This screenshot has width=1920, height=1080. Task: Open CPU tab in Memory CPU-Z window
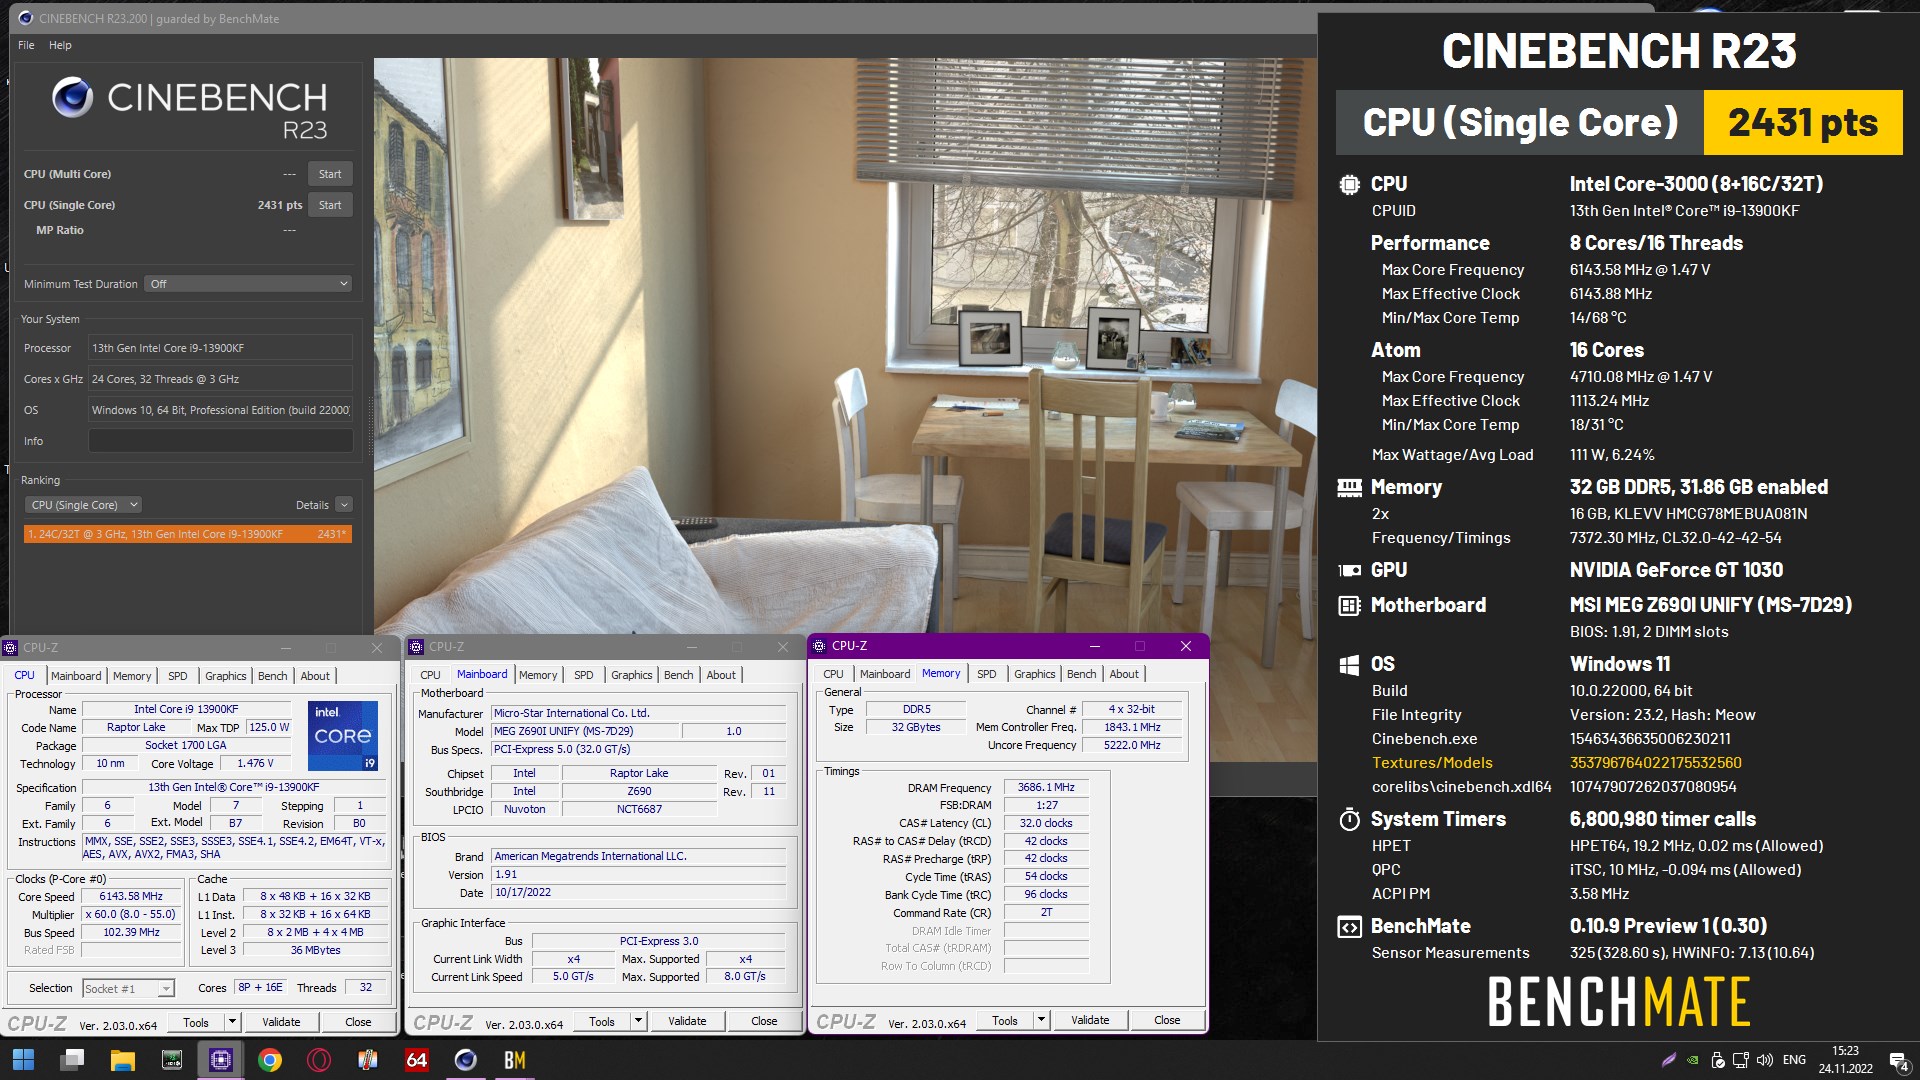[x=833, y=674]
